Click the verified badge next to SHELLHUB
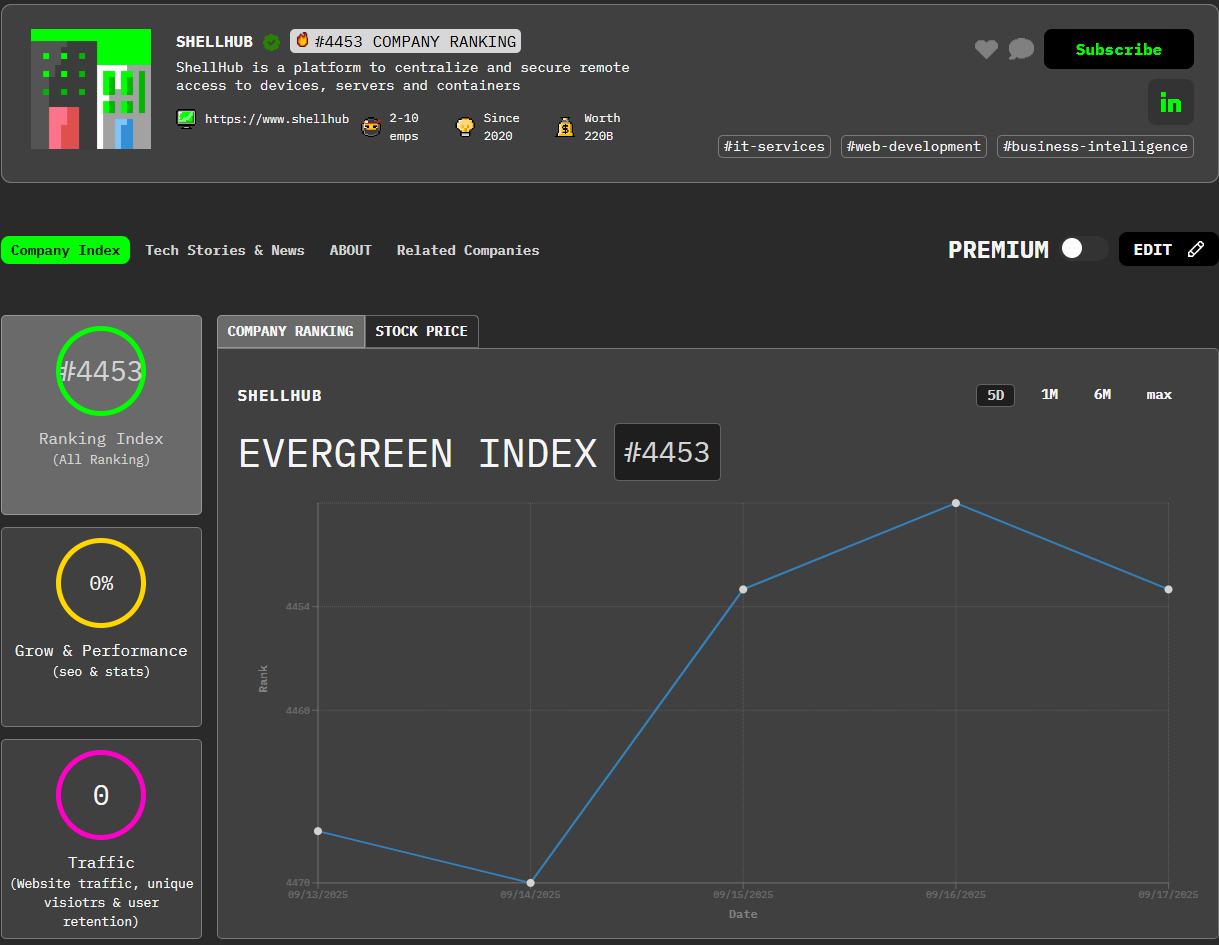Screen dimensions: 1219x945 tap(271, 42)
